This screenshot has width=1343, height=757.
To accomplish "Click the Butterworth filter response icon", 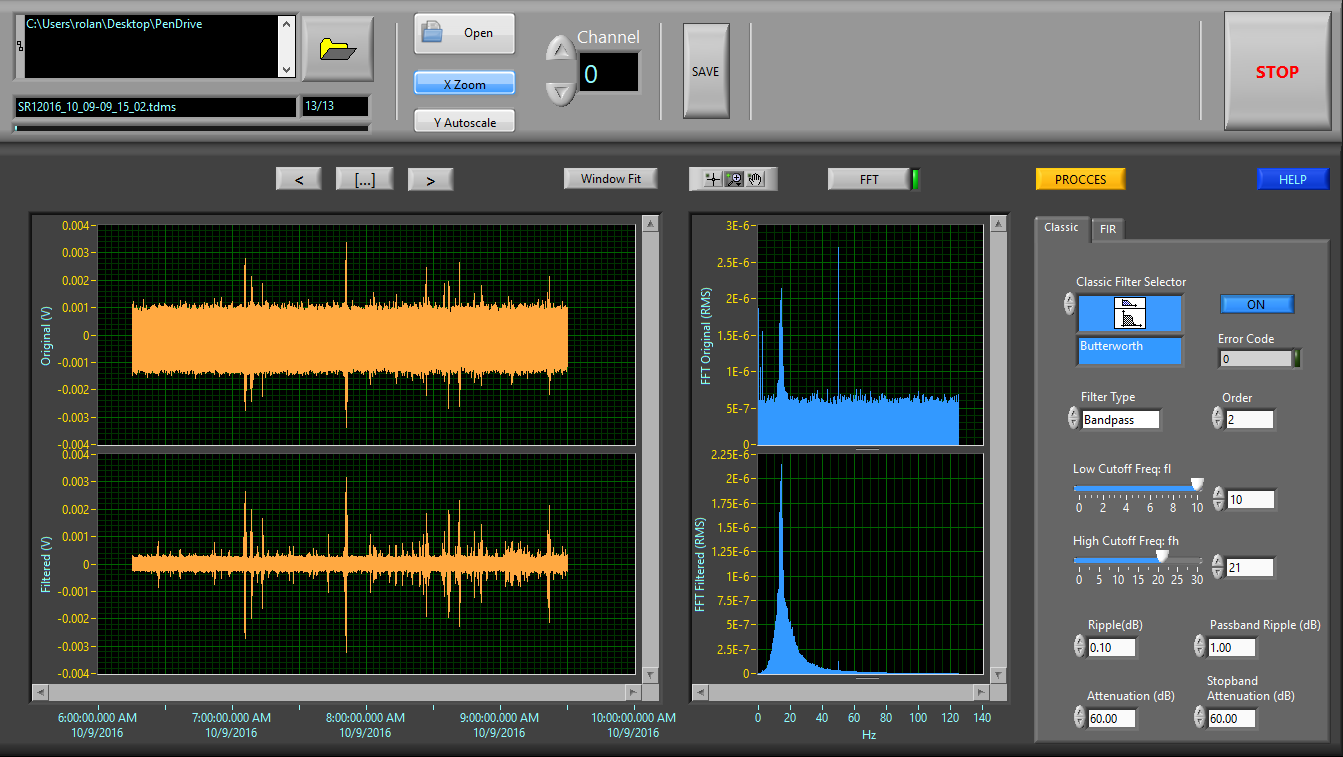I will (1130, 314).
